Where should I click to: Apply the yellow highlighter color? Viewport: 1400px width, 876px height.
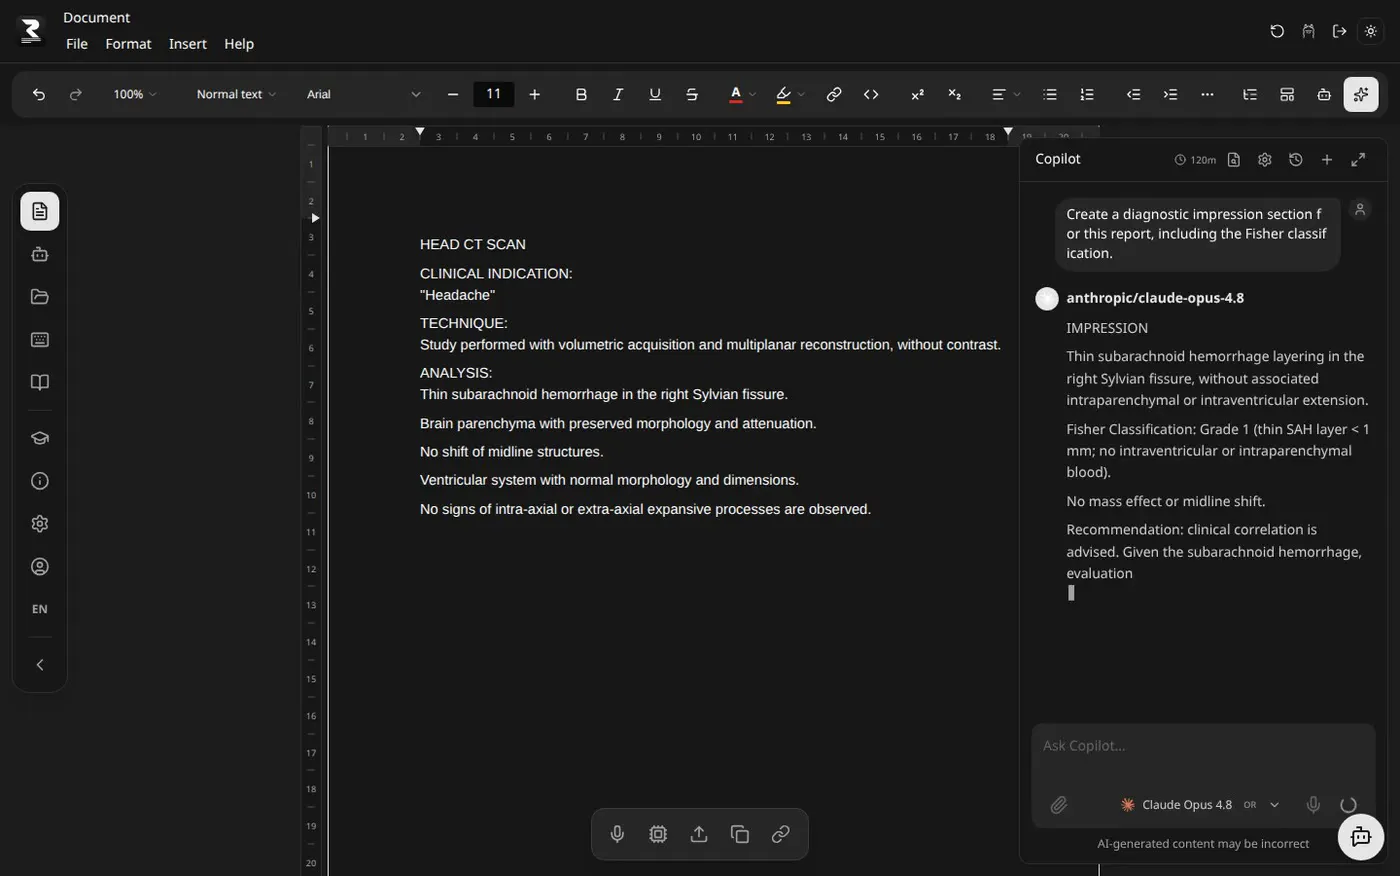[784, 94]
